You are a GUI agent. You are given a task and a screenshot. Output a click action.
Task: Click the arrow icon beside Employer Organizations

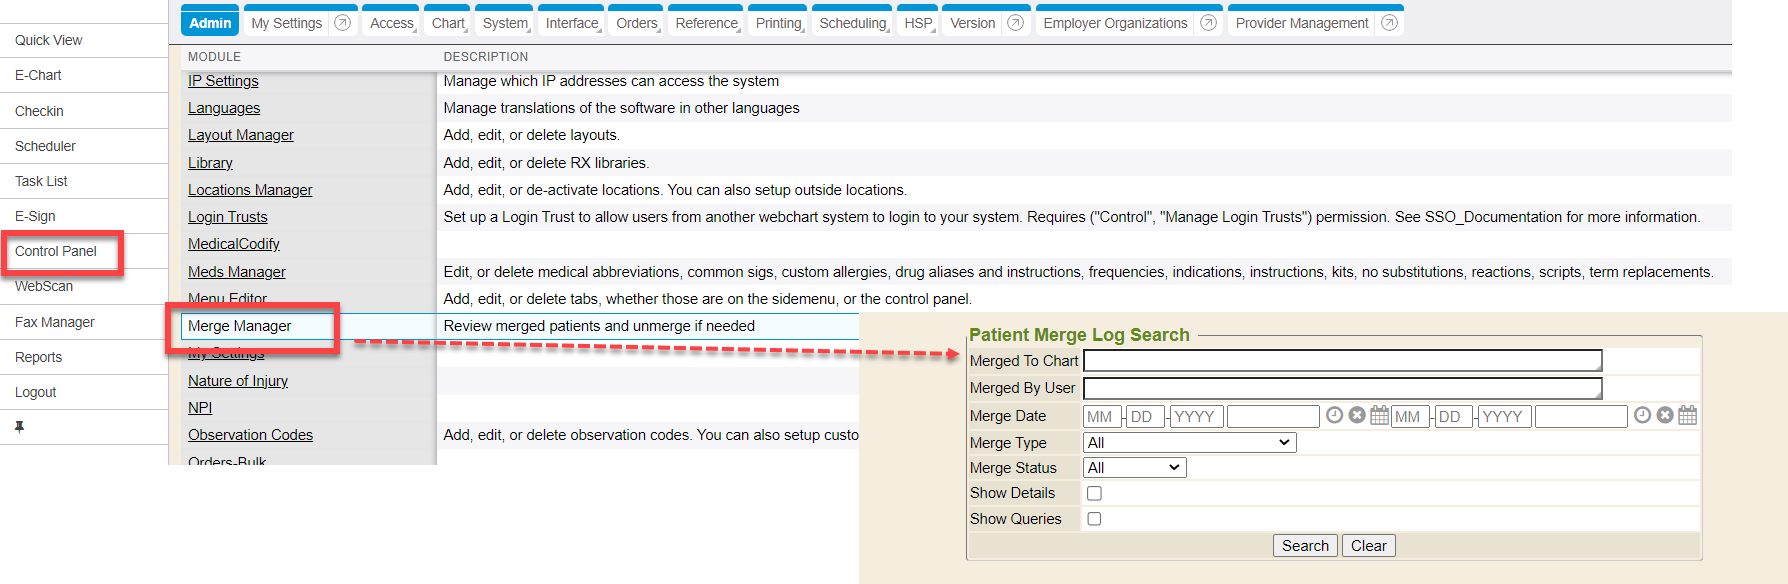(x=1208, y=23)
